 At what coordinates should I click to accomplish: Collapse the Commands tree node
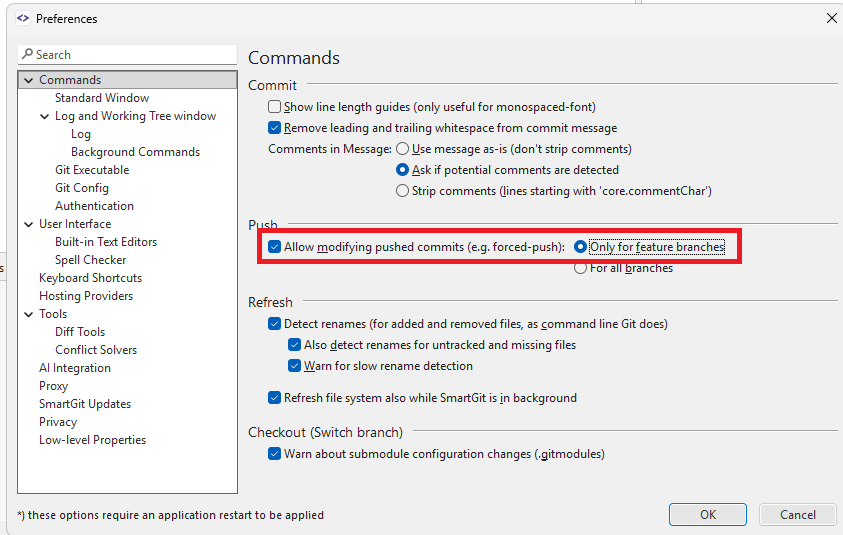pyautogui.click(x=28, y=80)
